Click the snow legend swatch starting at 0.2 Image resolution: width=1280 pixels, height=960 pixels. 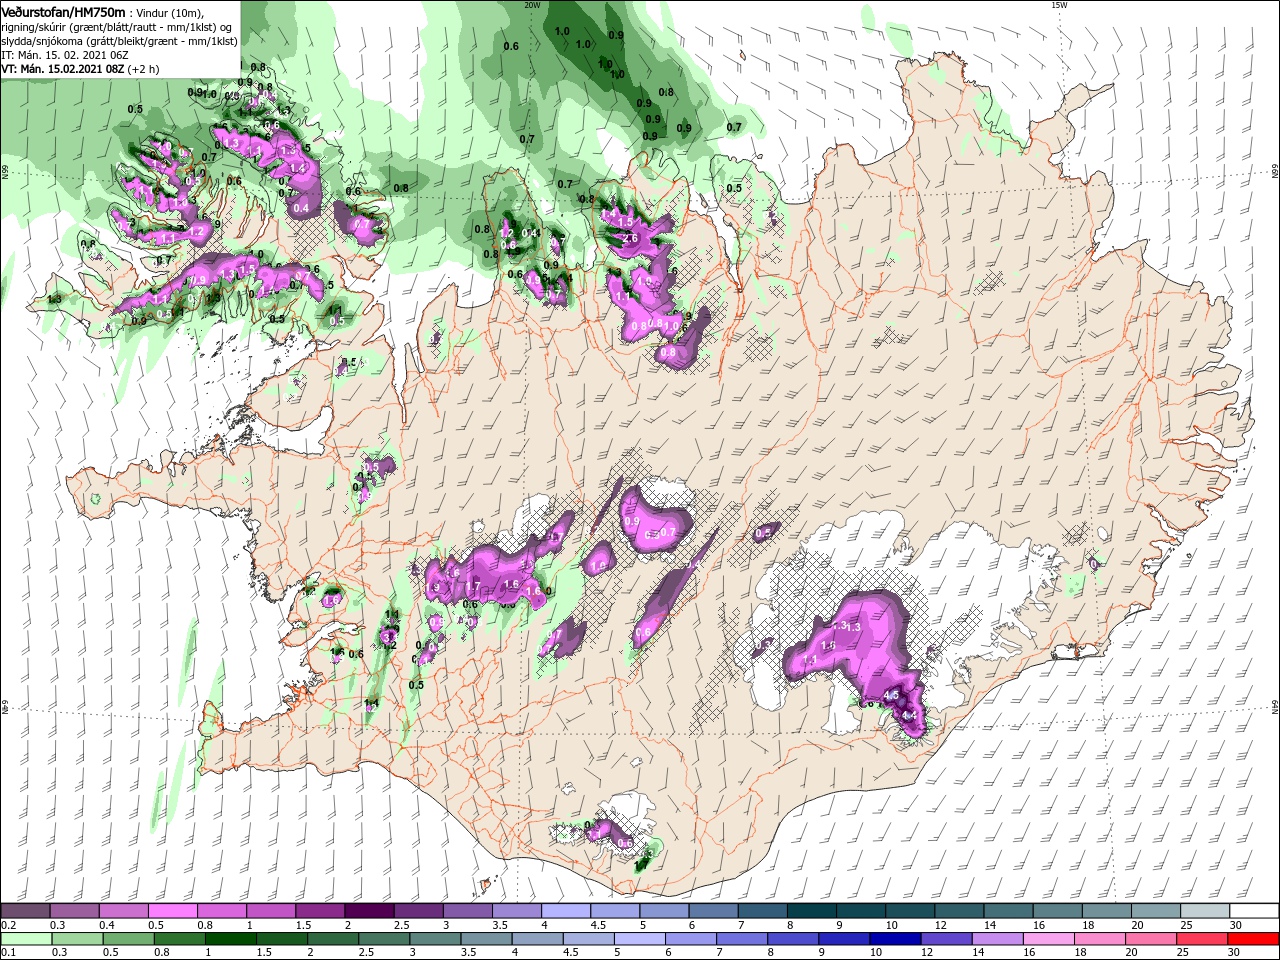[25, 911]
